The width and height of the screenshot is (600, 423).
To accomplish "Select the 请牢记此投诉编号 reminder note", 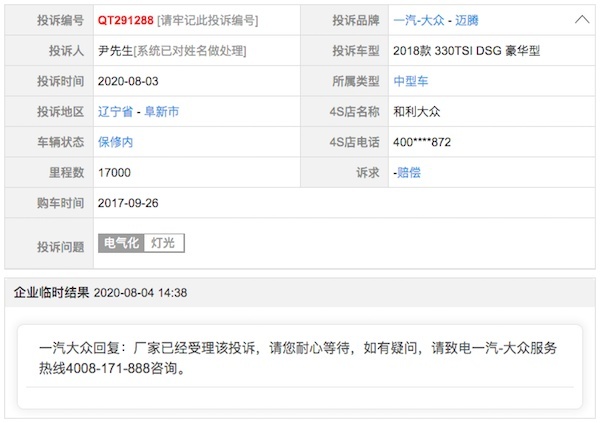I will click(208, 20).
